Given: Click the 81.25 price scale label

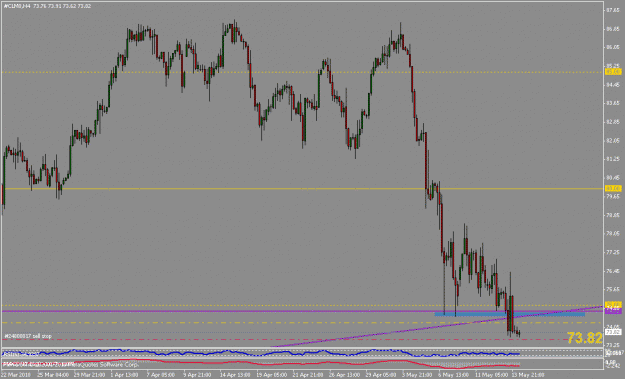Looking at the screenshot, I should pos(613,159).
